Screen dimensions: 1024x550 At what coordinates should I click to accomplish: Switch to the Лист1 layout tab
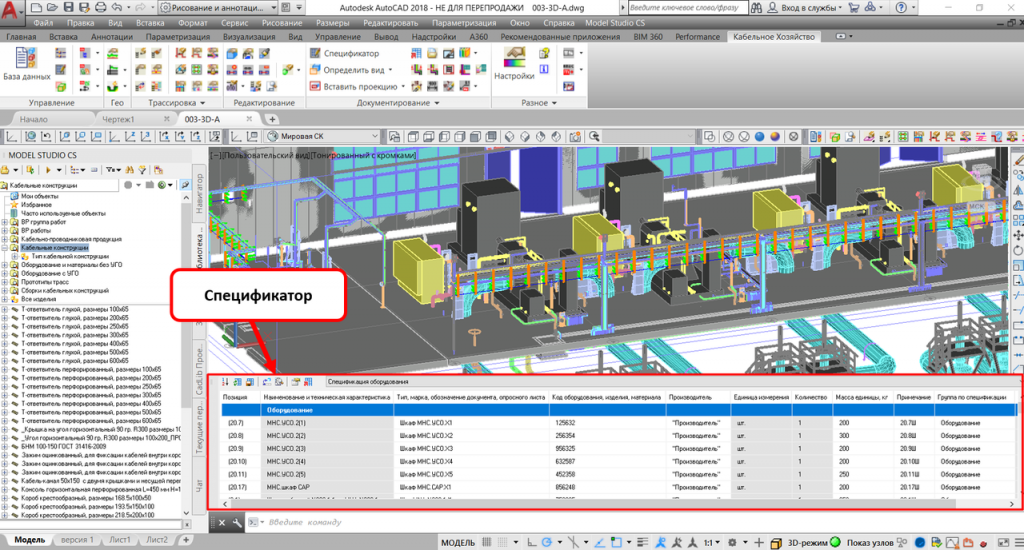pos(120,540)
